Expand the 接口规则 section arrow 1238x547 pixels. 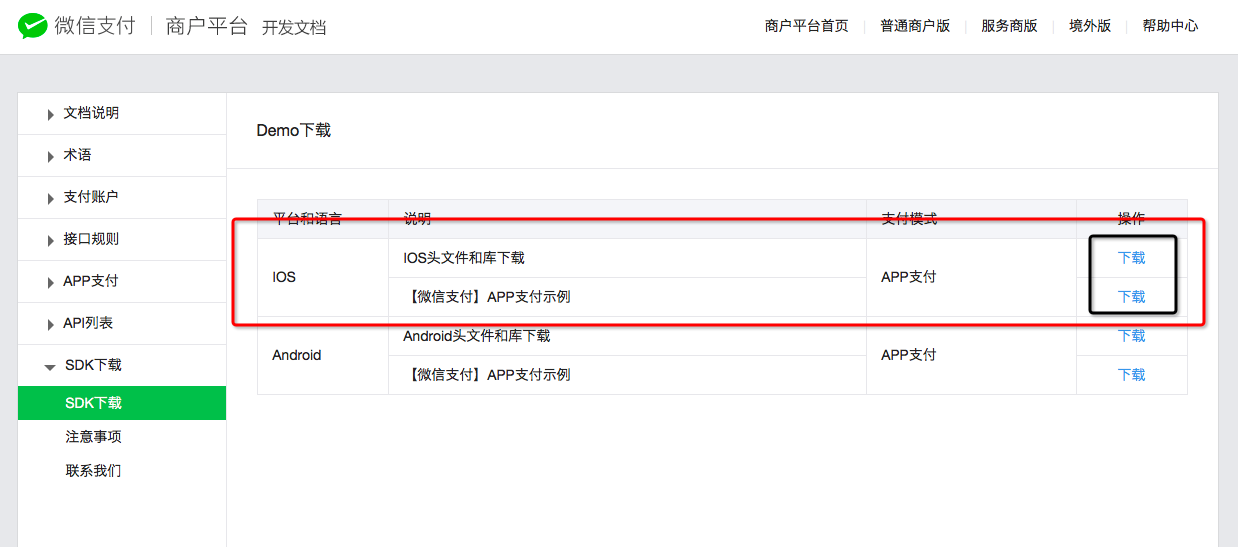click(x=51, y=241)
